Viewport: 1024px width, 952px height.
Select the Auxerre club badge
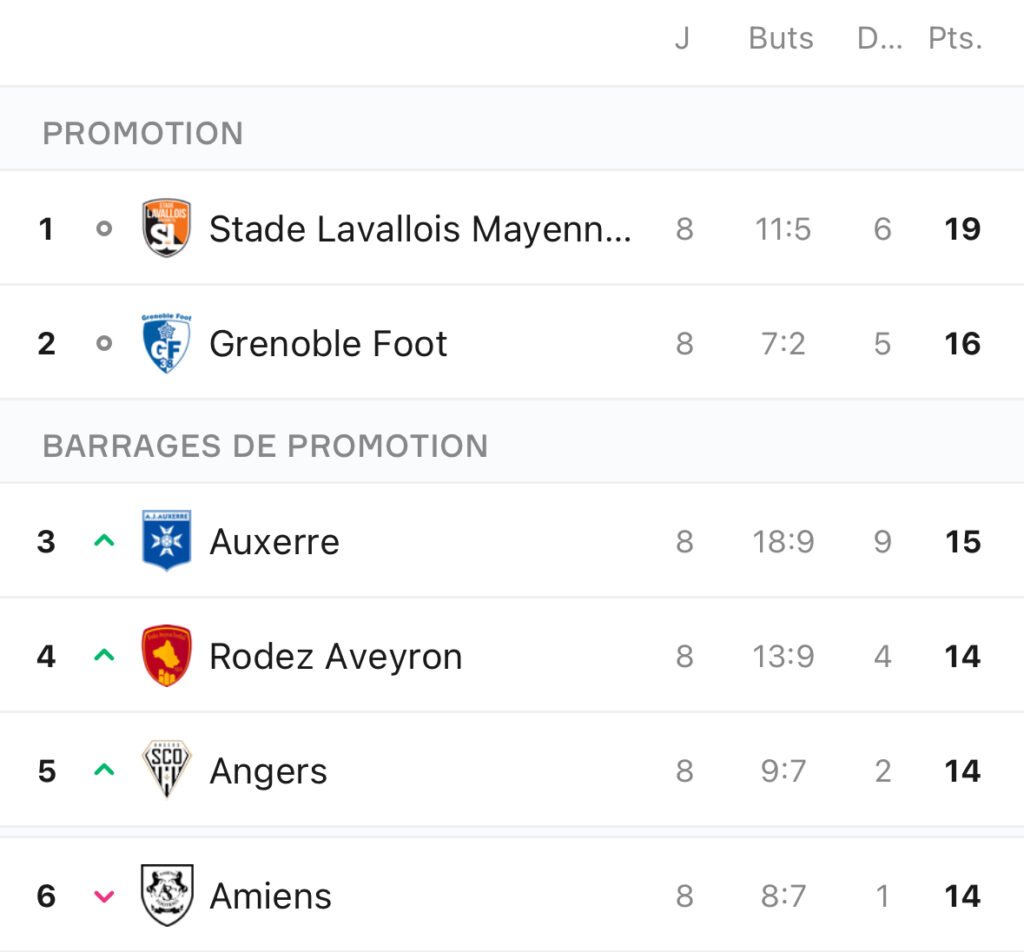(167, 541)
